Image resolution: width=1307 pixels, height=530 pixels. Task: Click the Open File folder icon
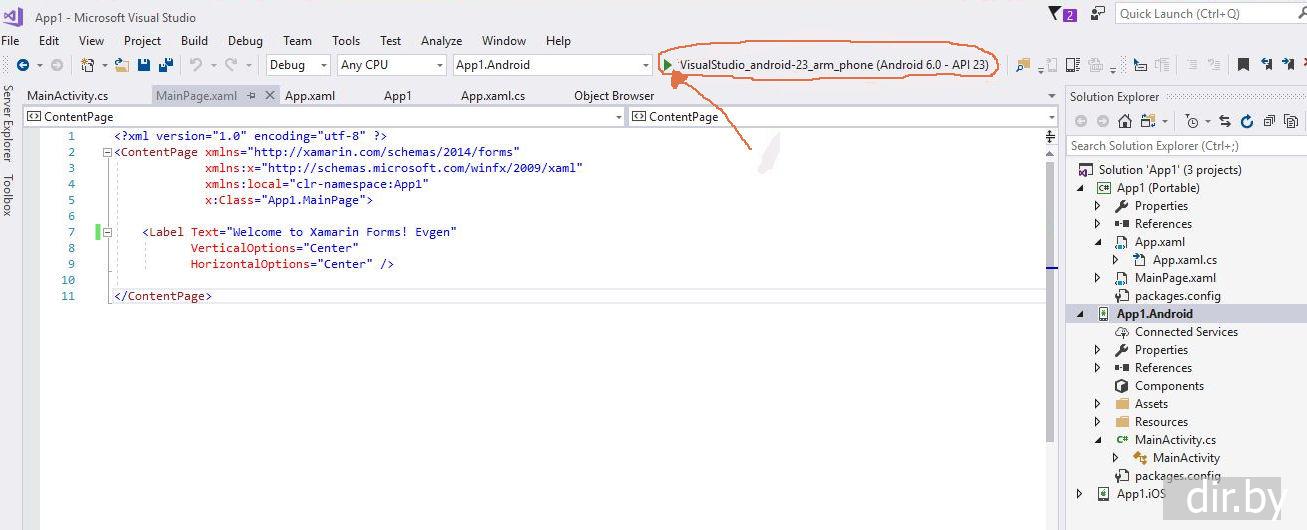(121, 65)
